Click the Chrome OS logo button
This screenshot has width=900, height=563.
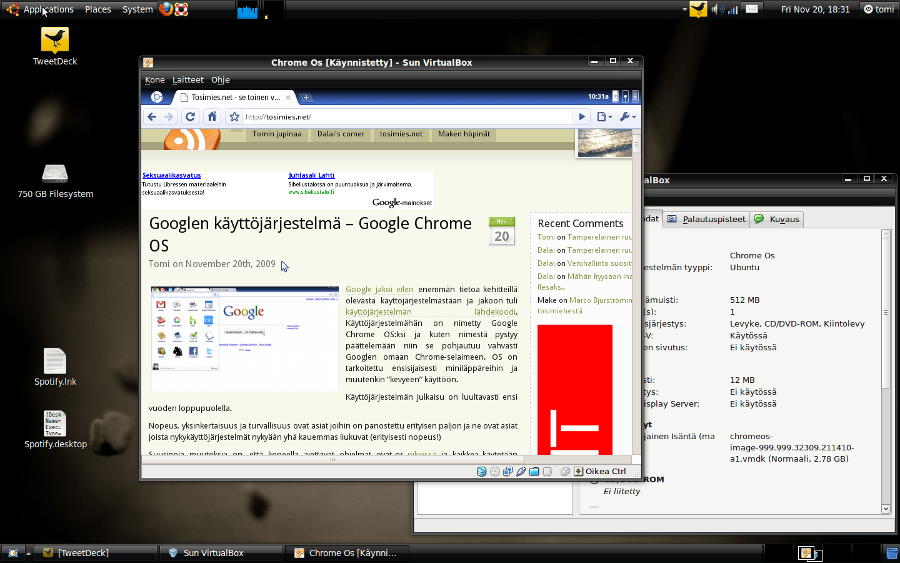[156, 97]
